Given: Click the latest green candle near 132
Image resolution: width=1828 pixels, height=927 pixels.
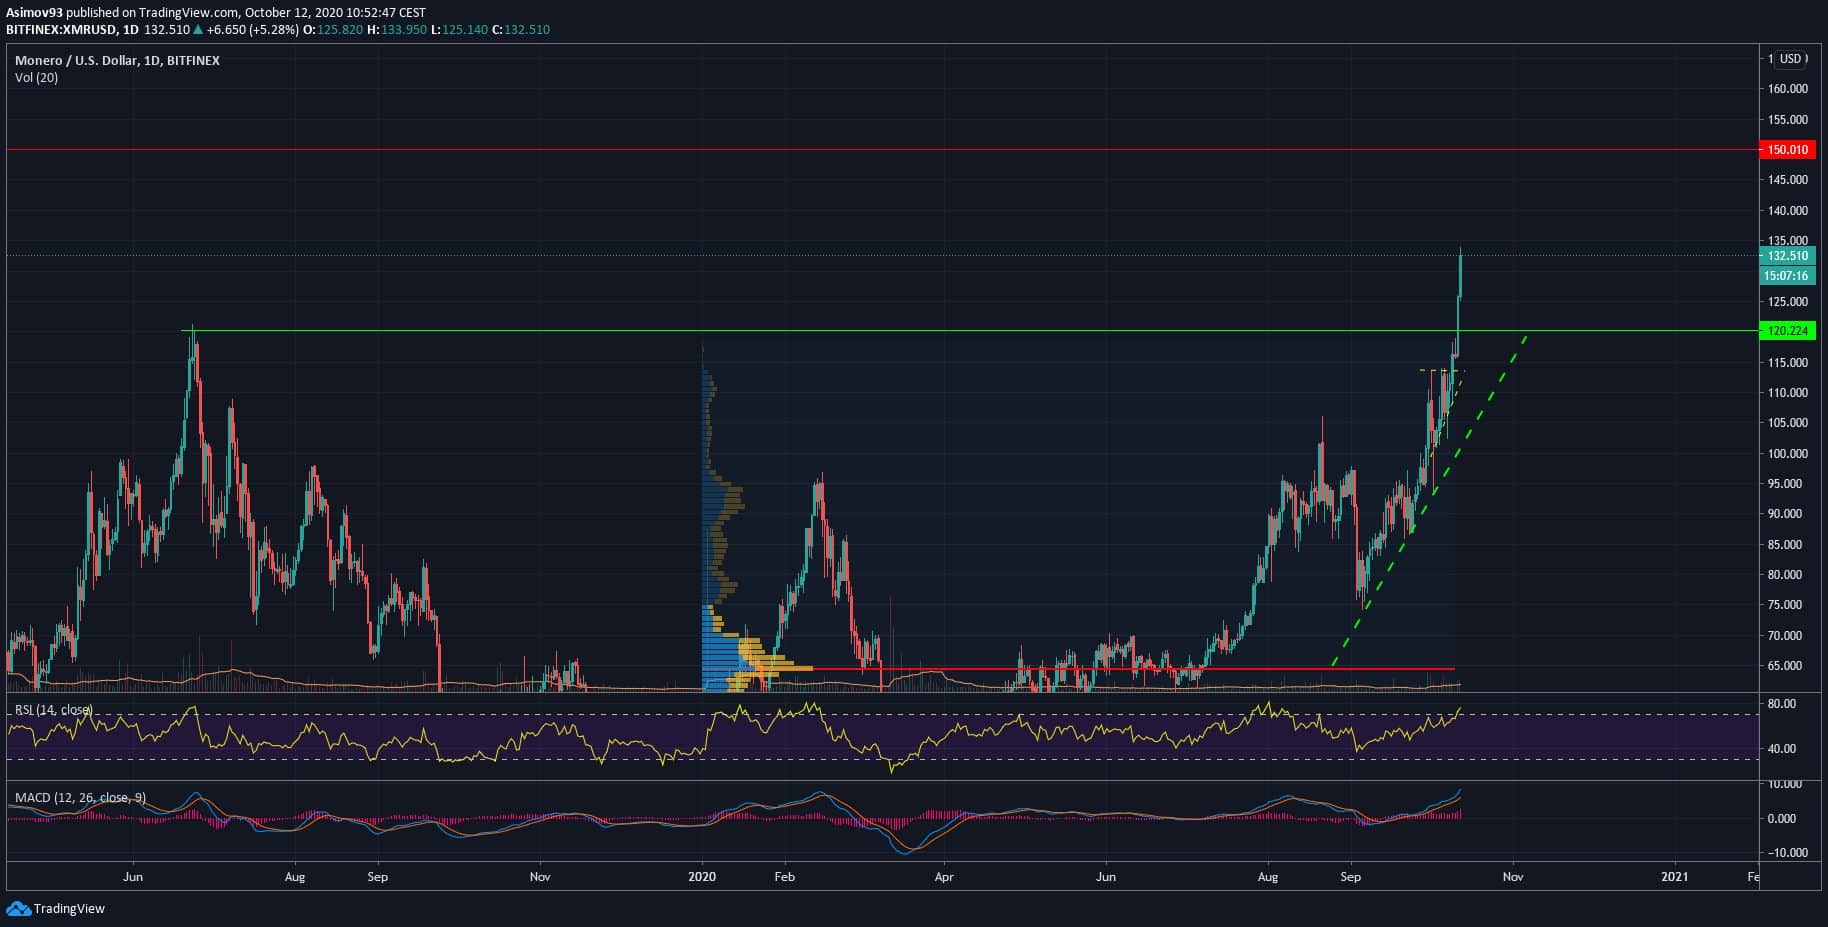Looking at the screenshot, I should point(1460,275).
